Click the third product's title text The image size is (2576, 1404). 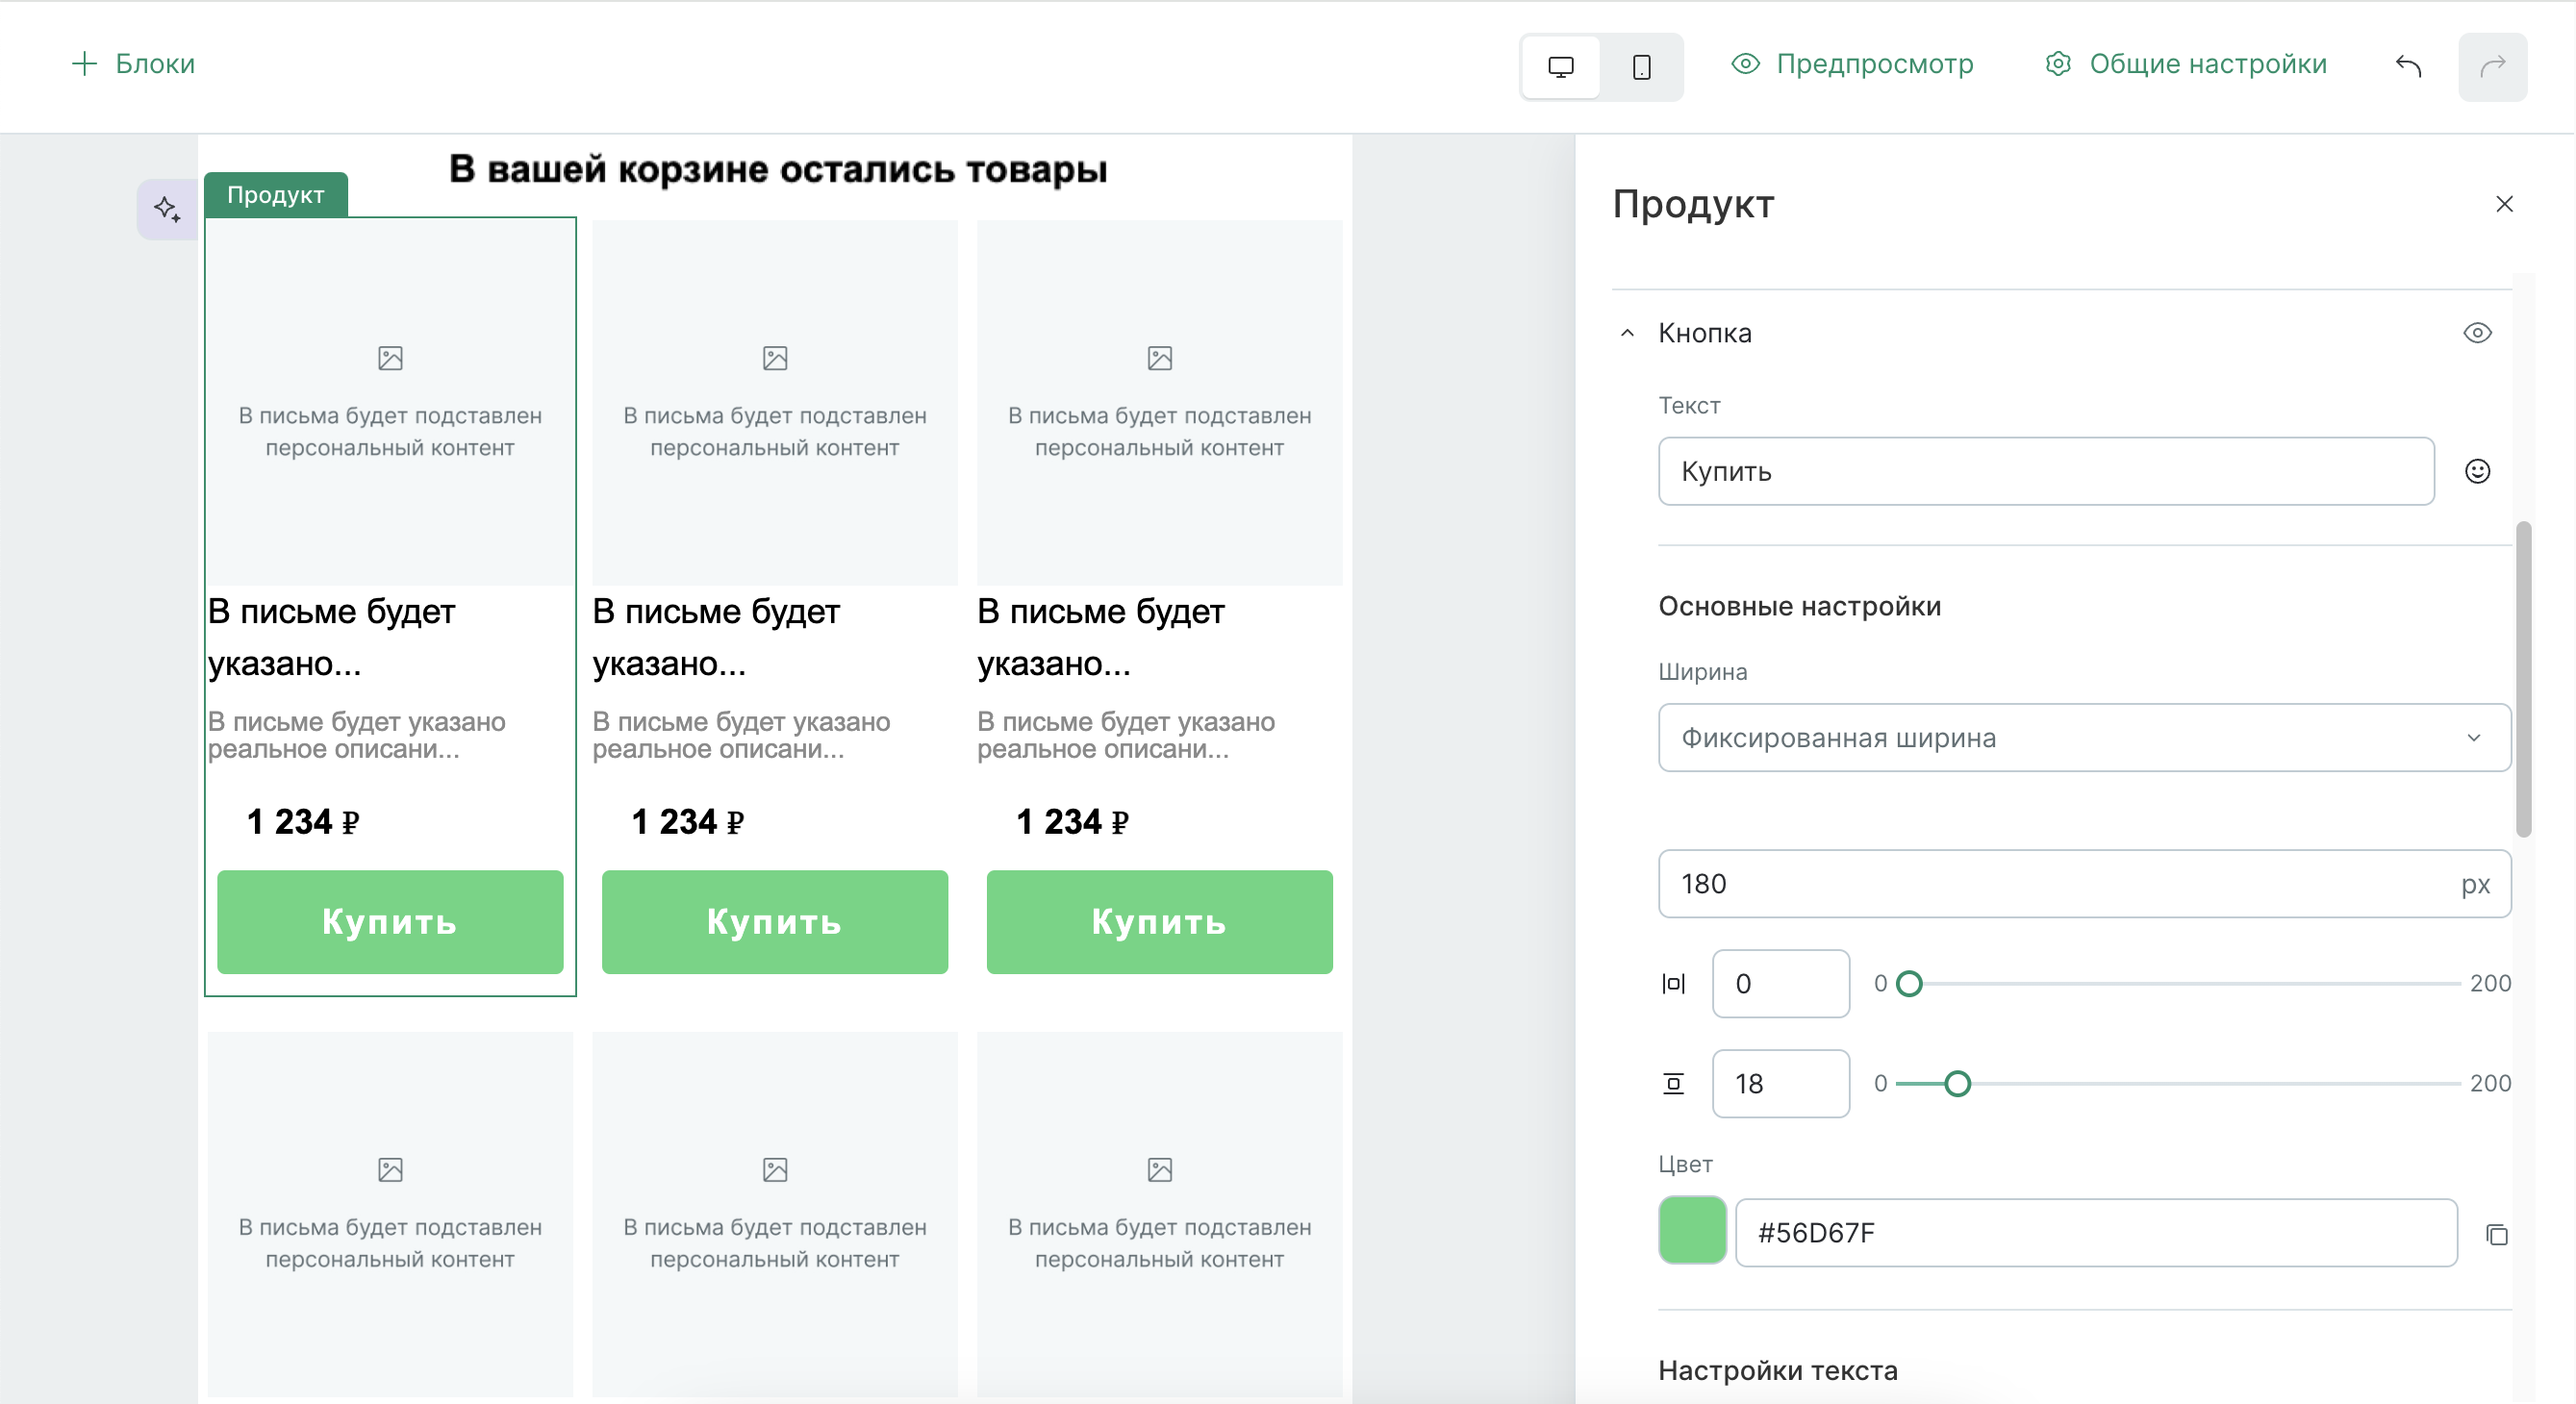[x=1101, y=637]
